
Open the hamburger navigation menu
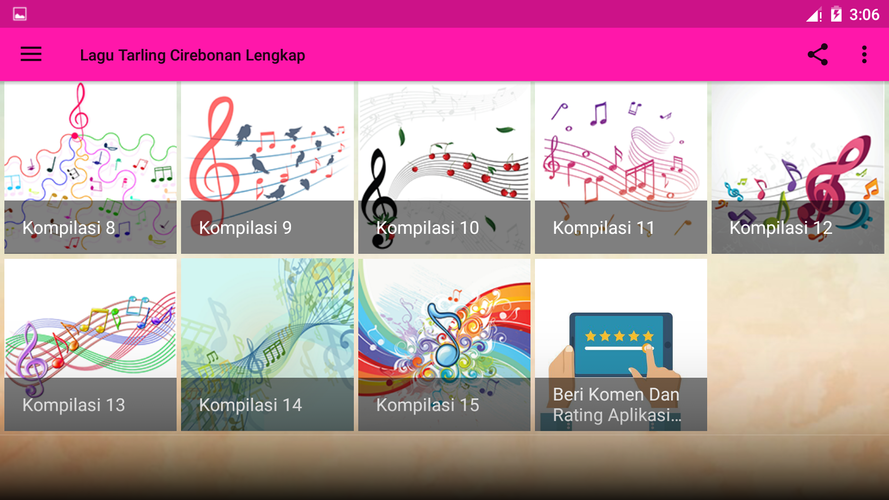pyautogui.click(x=31, y=54)
